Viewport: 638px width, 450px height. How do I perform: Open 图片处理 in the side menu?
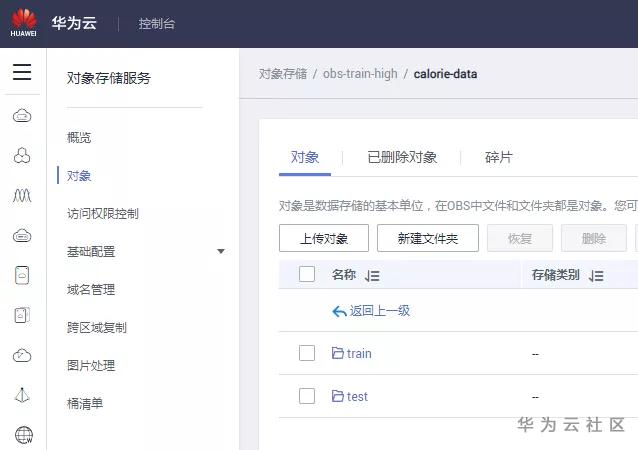point(91,365)
